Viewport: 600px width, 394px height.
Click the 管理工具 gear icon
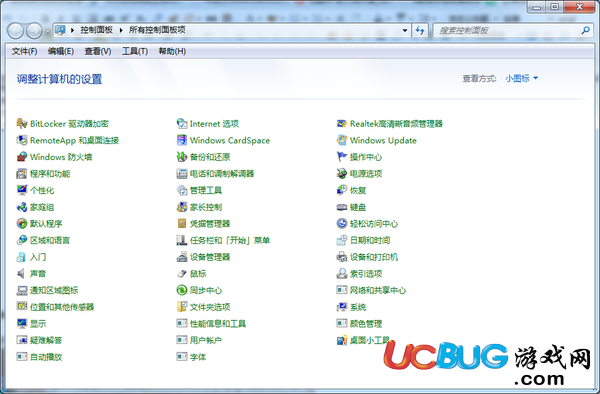[182, 190]
